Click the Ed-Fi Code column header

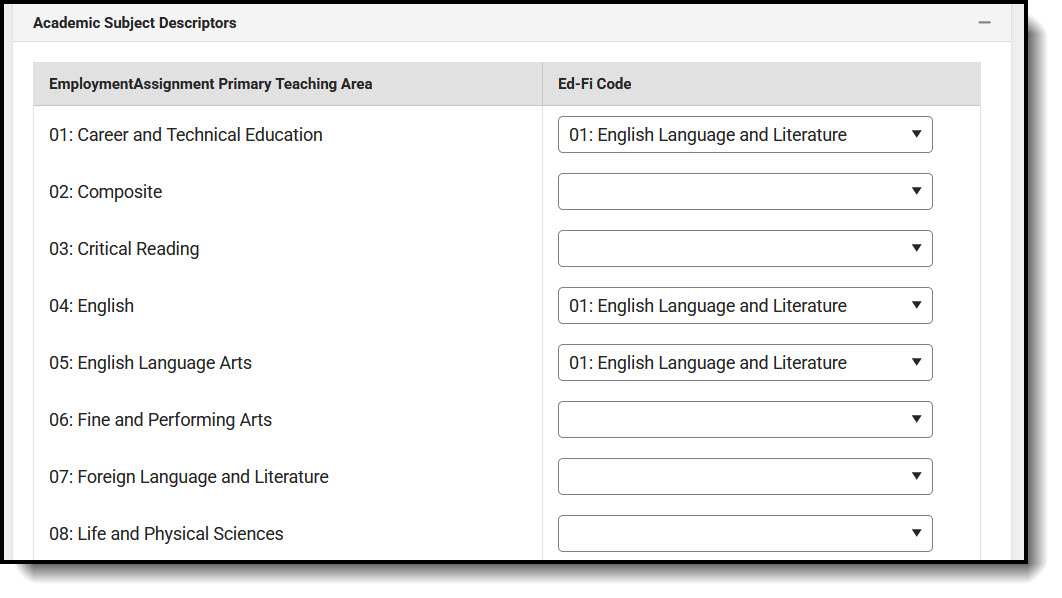(594, 84)
